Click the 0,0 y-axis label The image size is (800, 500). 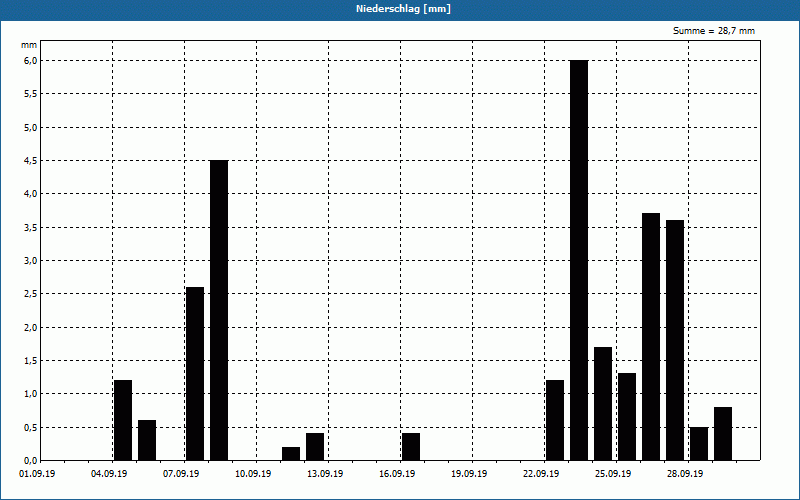(31, 461)
